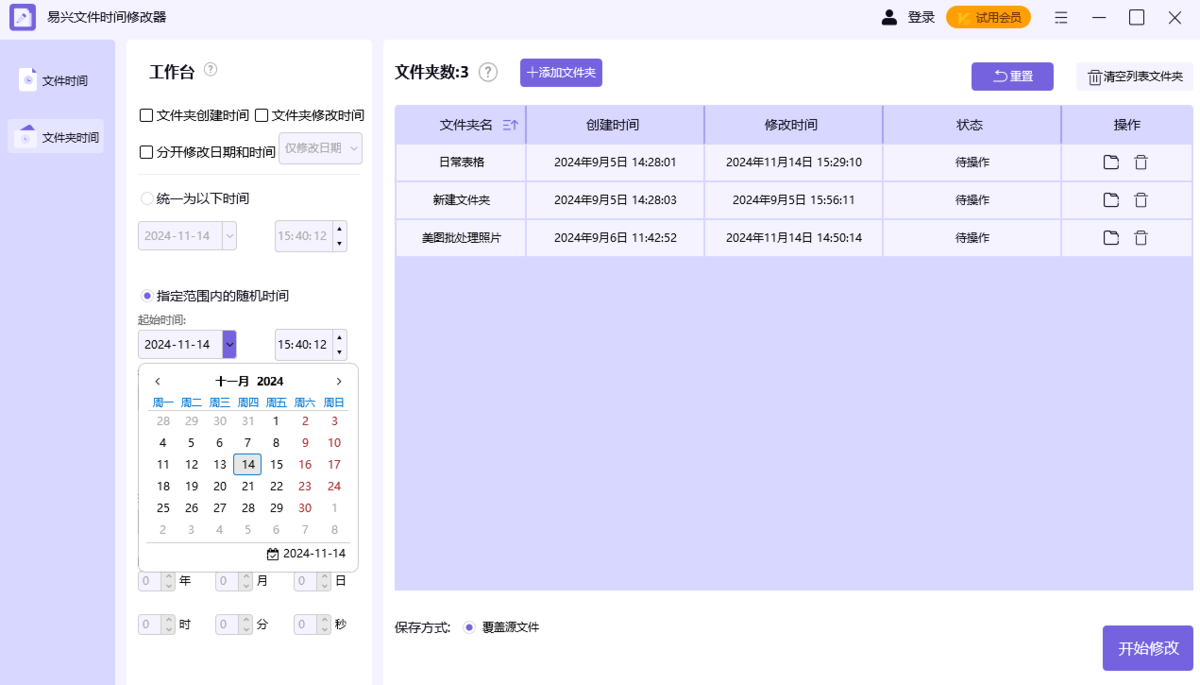Click the sort icon beside 文件夹名 header
The height and width of the screenshot is (685, 1200).
coord(510,125)
